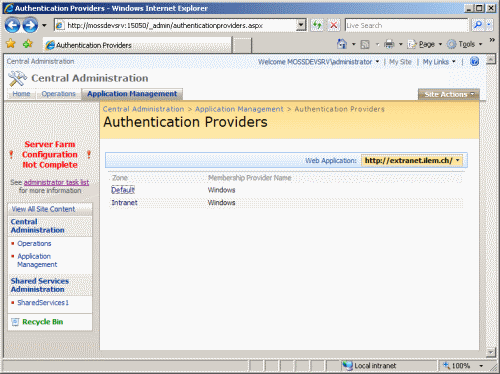Open the Page menu
This screenshot has height=374, width=500.
(425, 44)
